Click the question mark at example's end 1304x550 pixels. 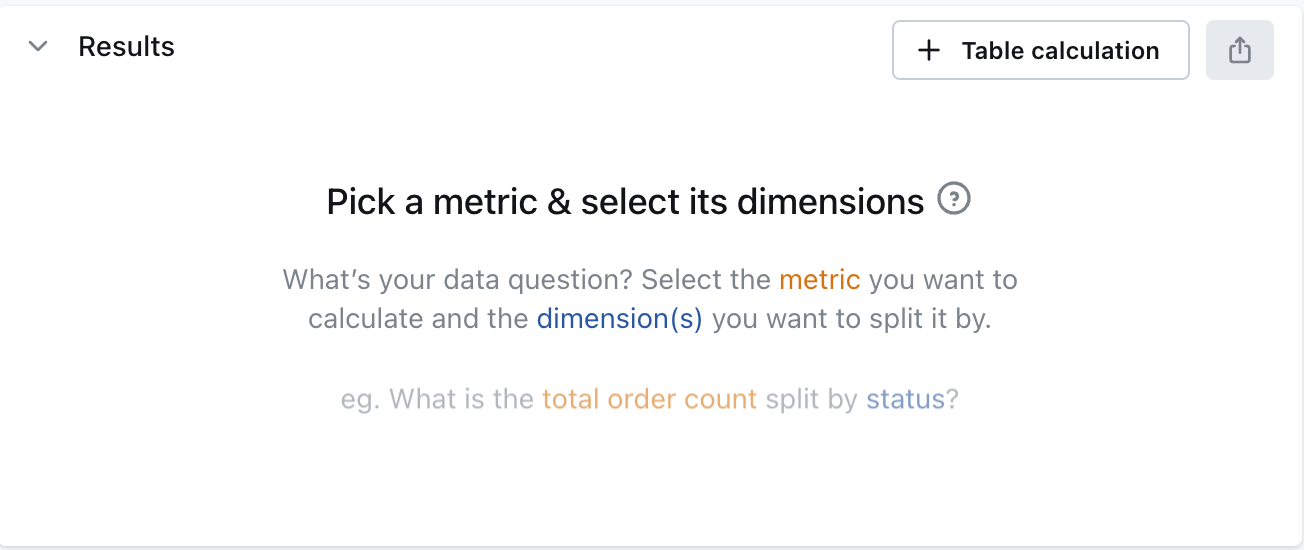pyautogui.click(x=952, y=400)
